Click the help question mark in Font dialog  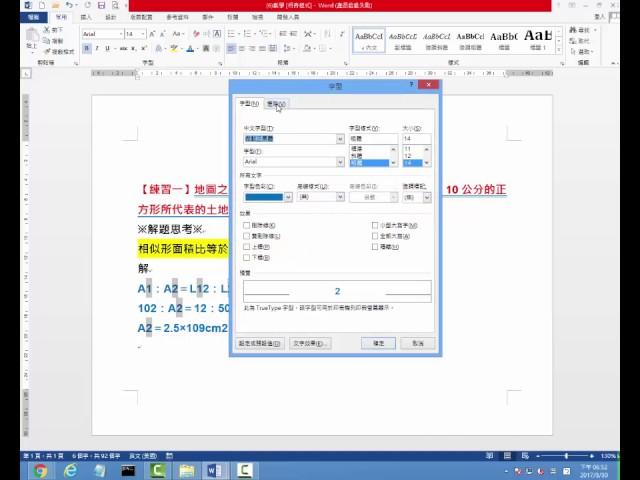tap(411, 86)
